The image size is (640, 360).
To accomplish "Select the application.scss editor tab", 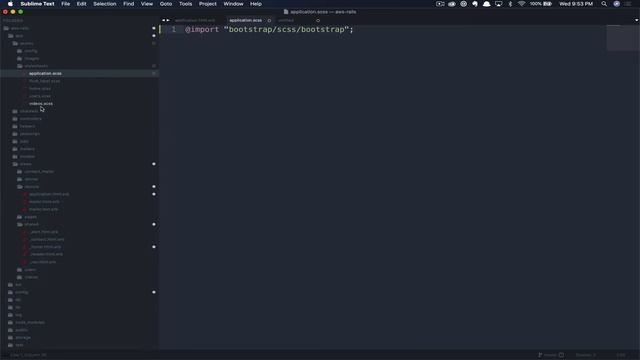I will (245, 20).
